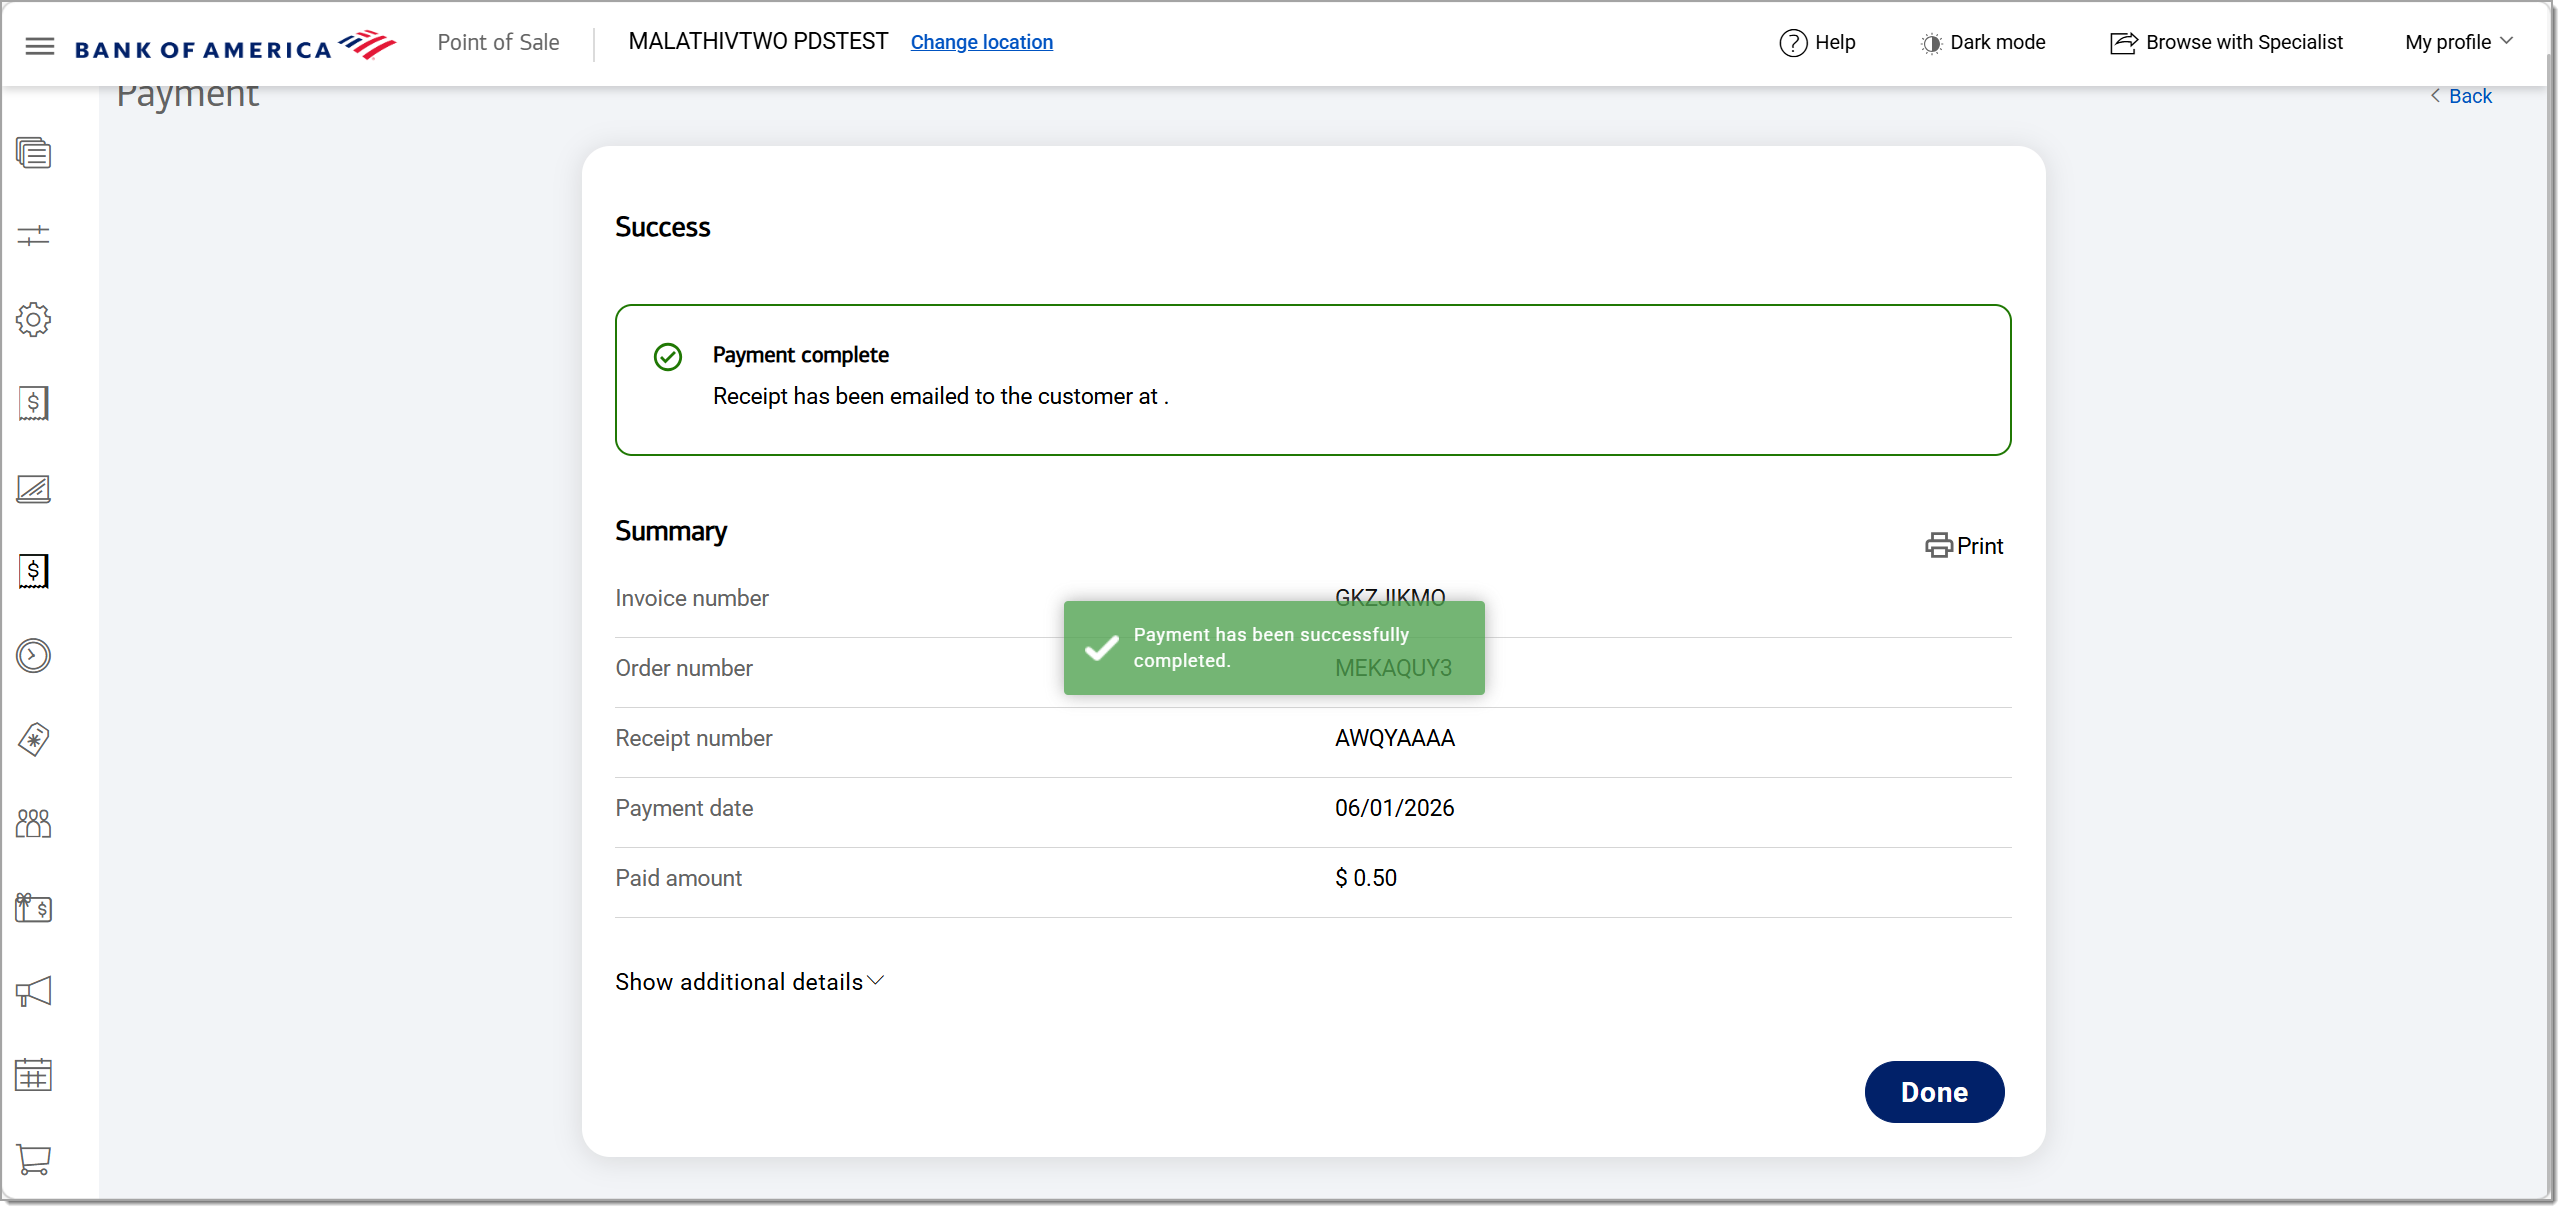Image resolution: width=2563 pixels, height=1211 pixels.
Task: Expand Show additional details
Action: [750, 982]
